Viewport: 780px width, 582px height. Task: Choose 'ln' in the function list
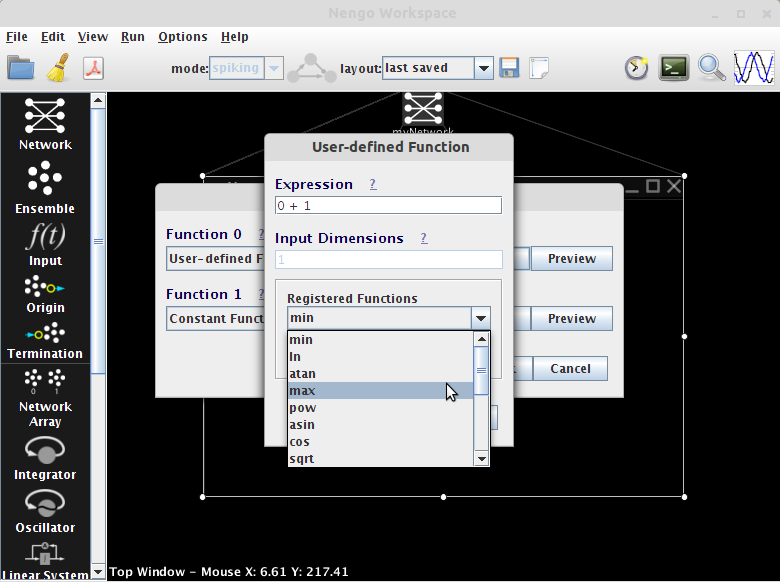[x=381, y=357]
